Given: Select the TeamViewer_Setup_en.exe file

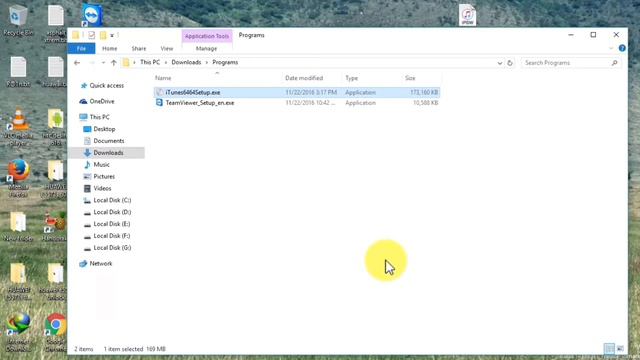Looking at the screenshot, I should pos(297,103).
